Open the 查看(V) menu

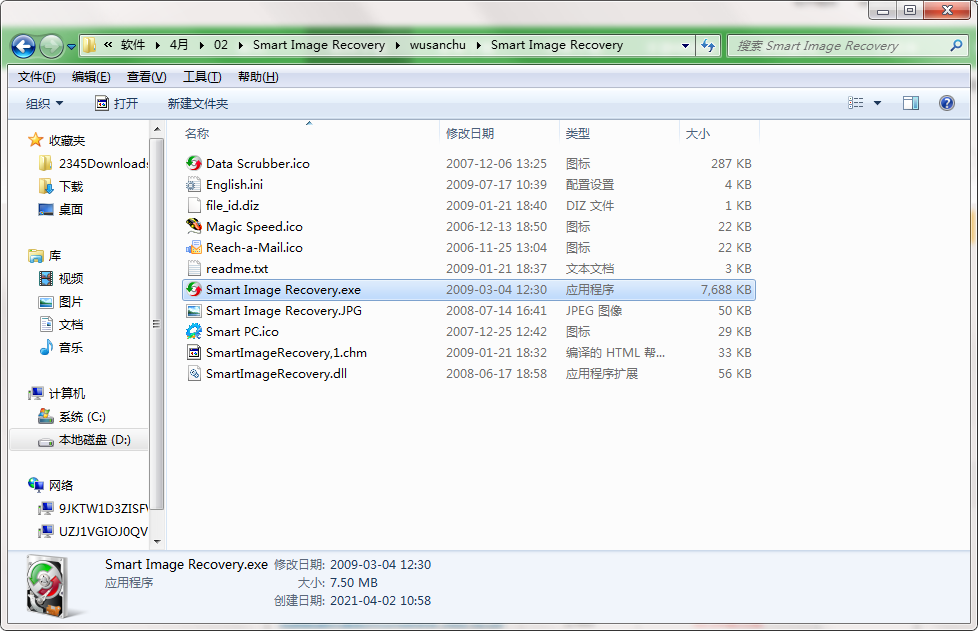click(146, 77)
